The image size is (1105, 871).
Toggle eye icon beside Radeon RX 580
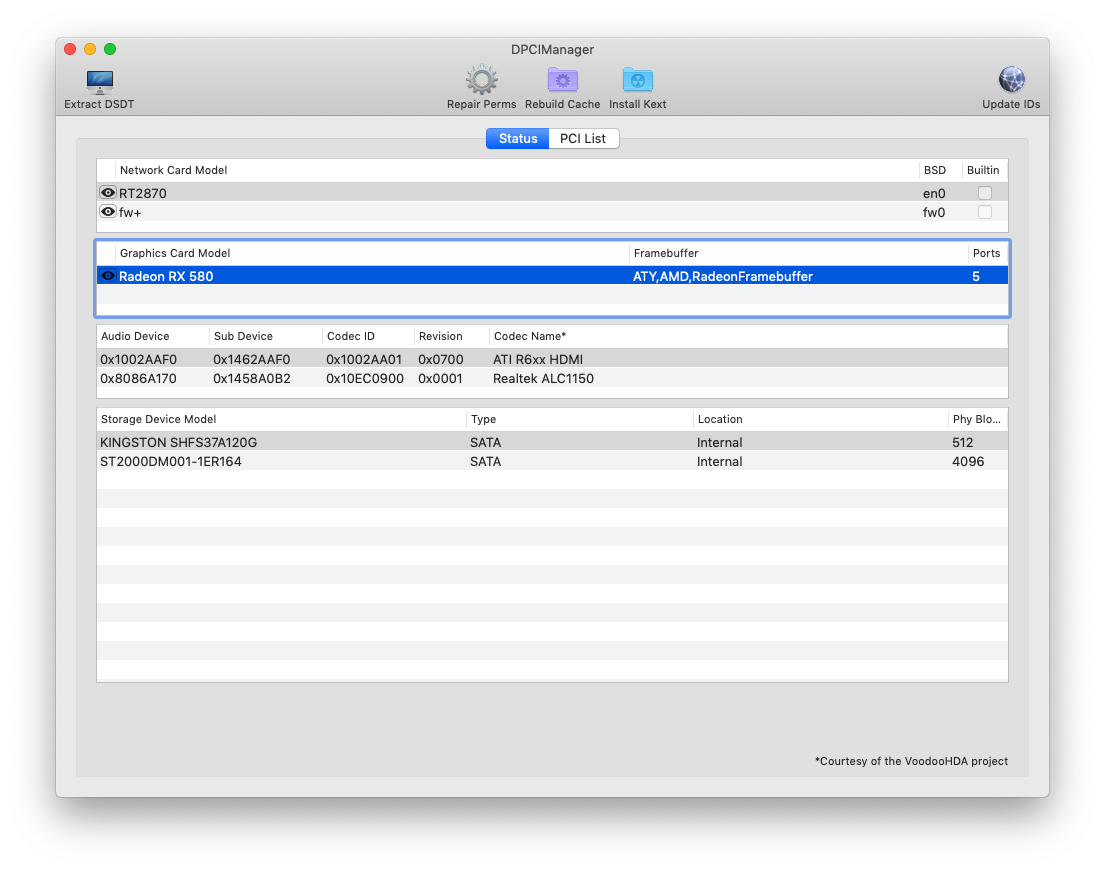[108, 276]
